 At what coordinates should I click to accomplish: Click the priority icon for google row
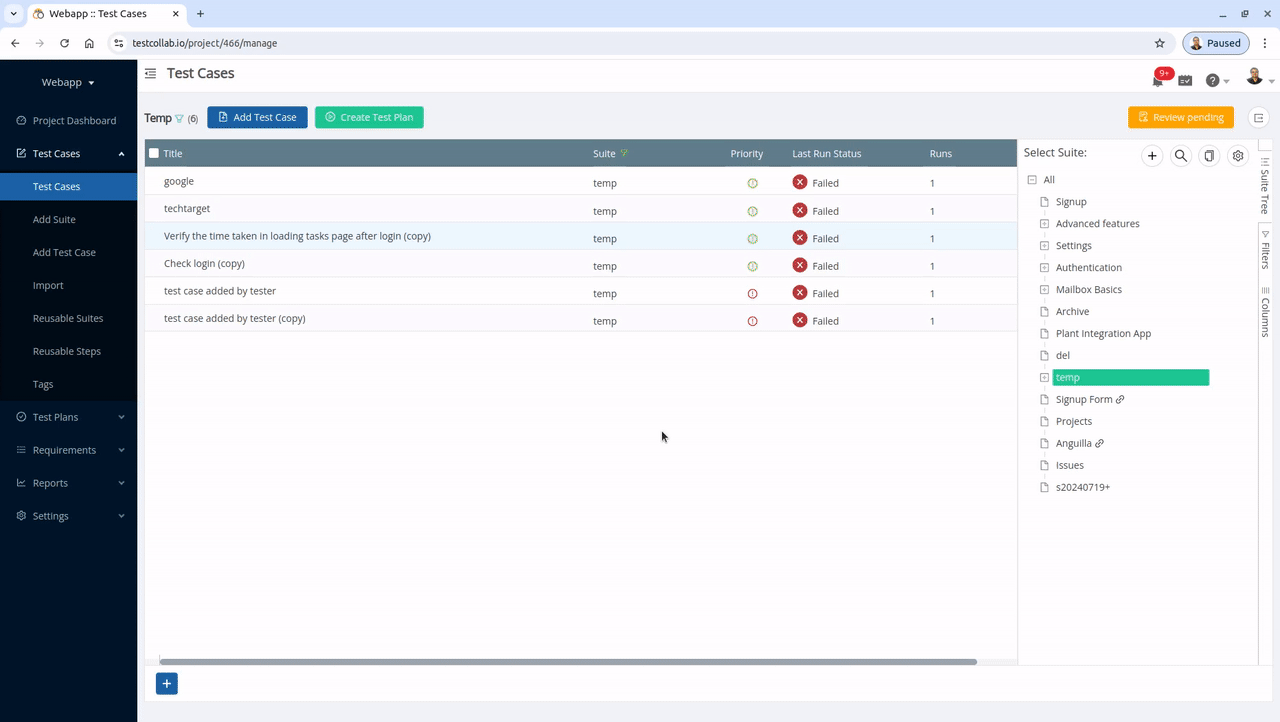753,183
